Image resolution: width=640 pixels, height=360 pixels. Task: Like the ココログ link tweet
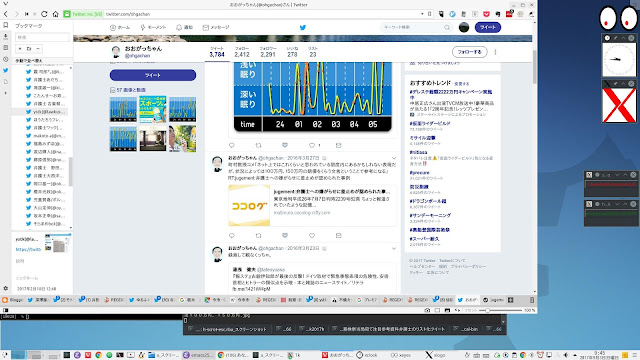click(312, 236)
